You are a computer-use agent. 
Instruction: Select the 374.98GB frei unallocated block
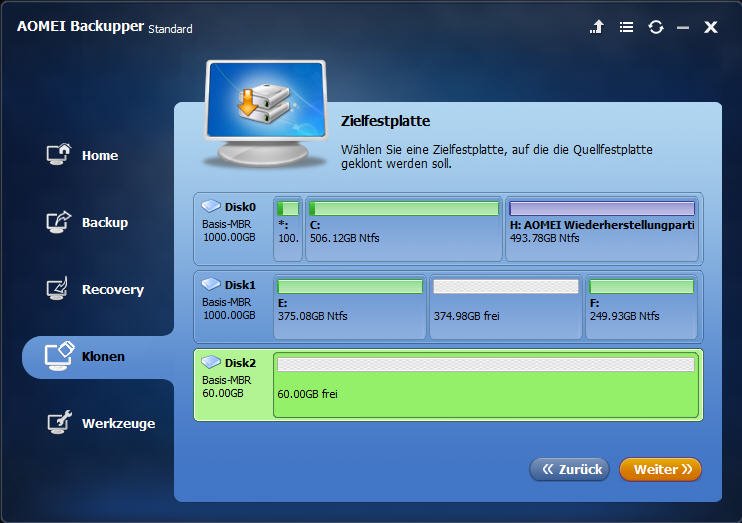coord(505,307)
